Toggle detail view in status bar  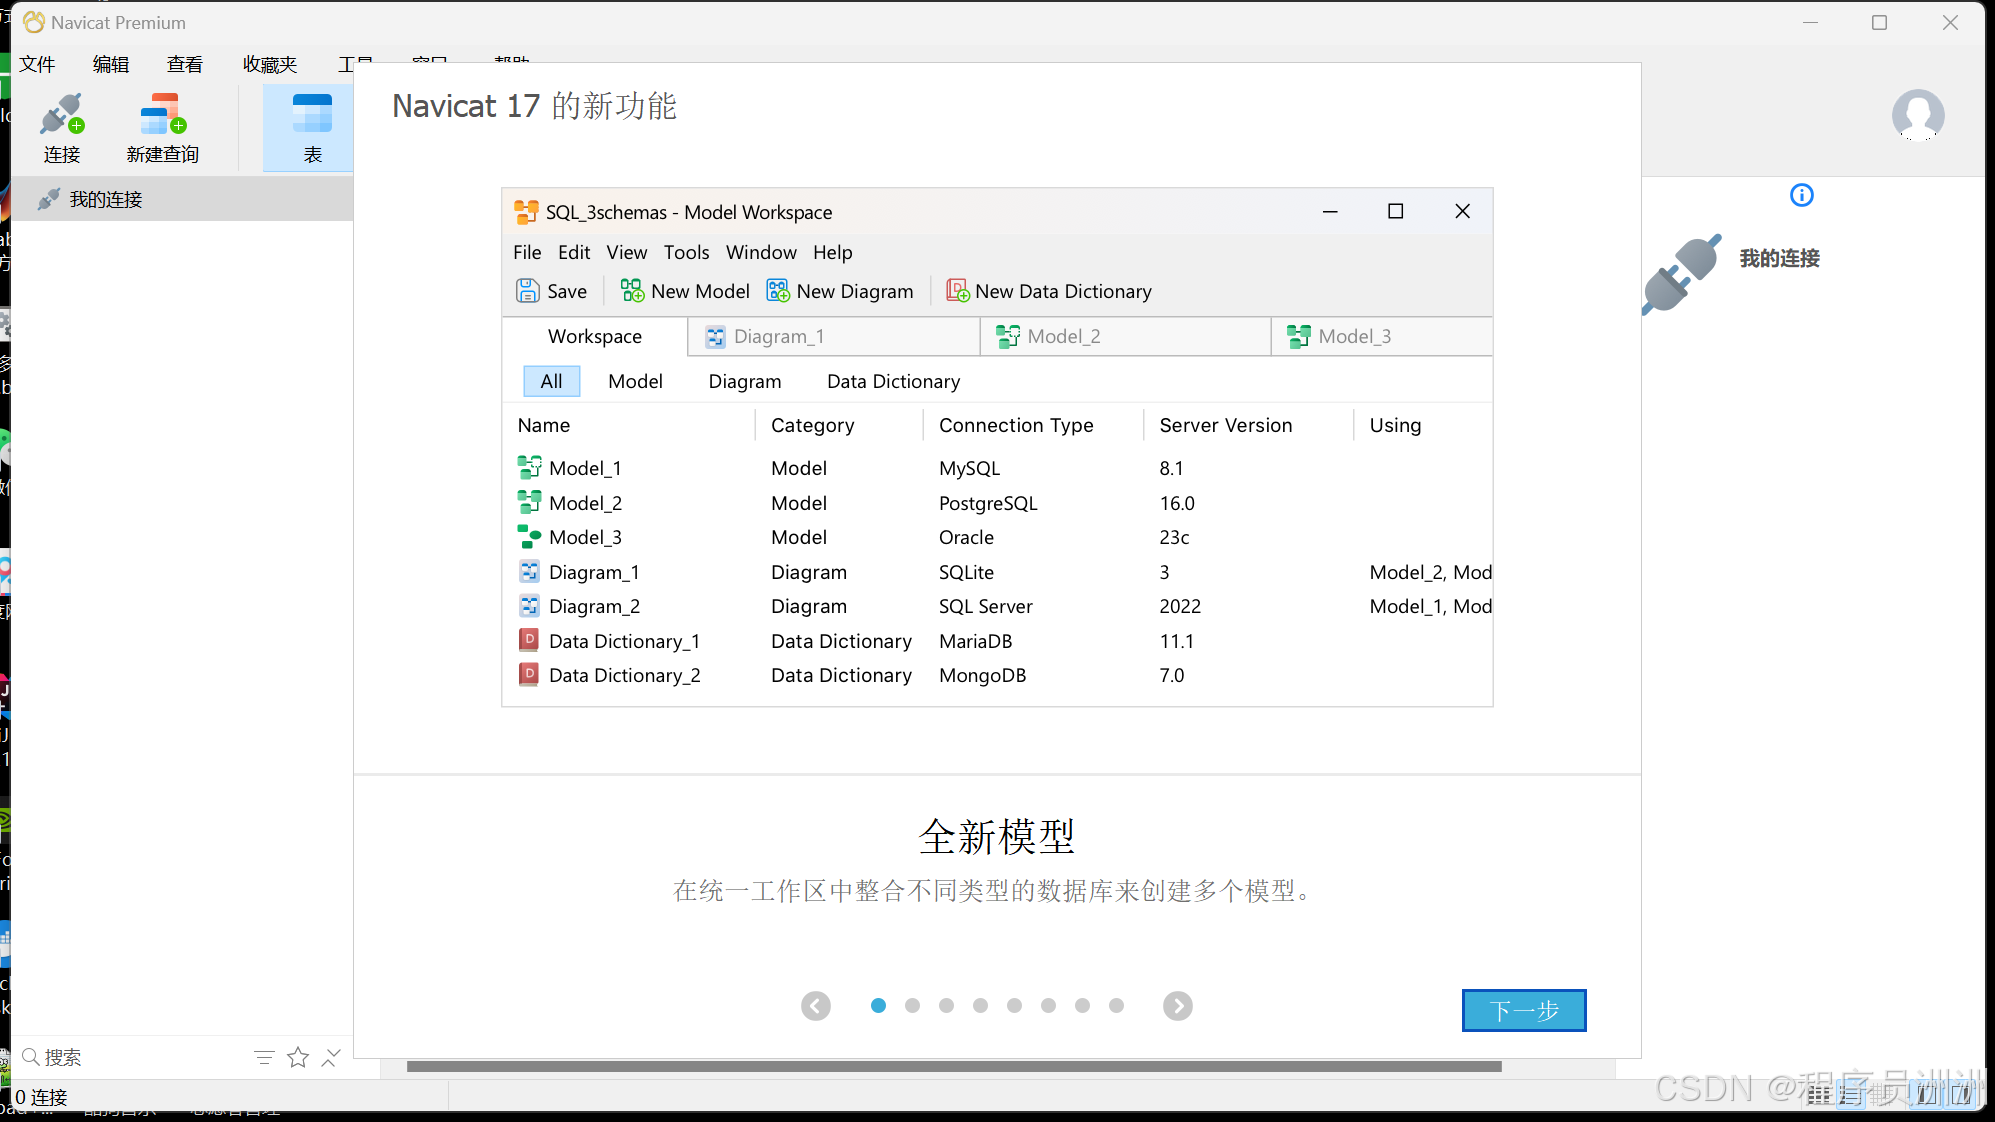click(1851, 1095)
